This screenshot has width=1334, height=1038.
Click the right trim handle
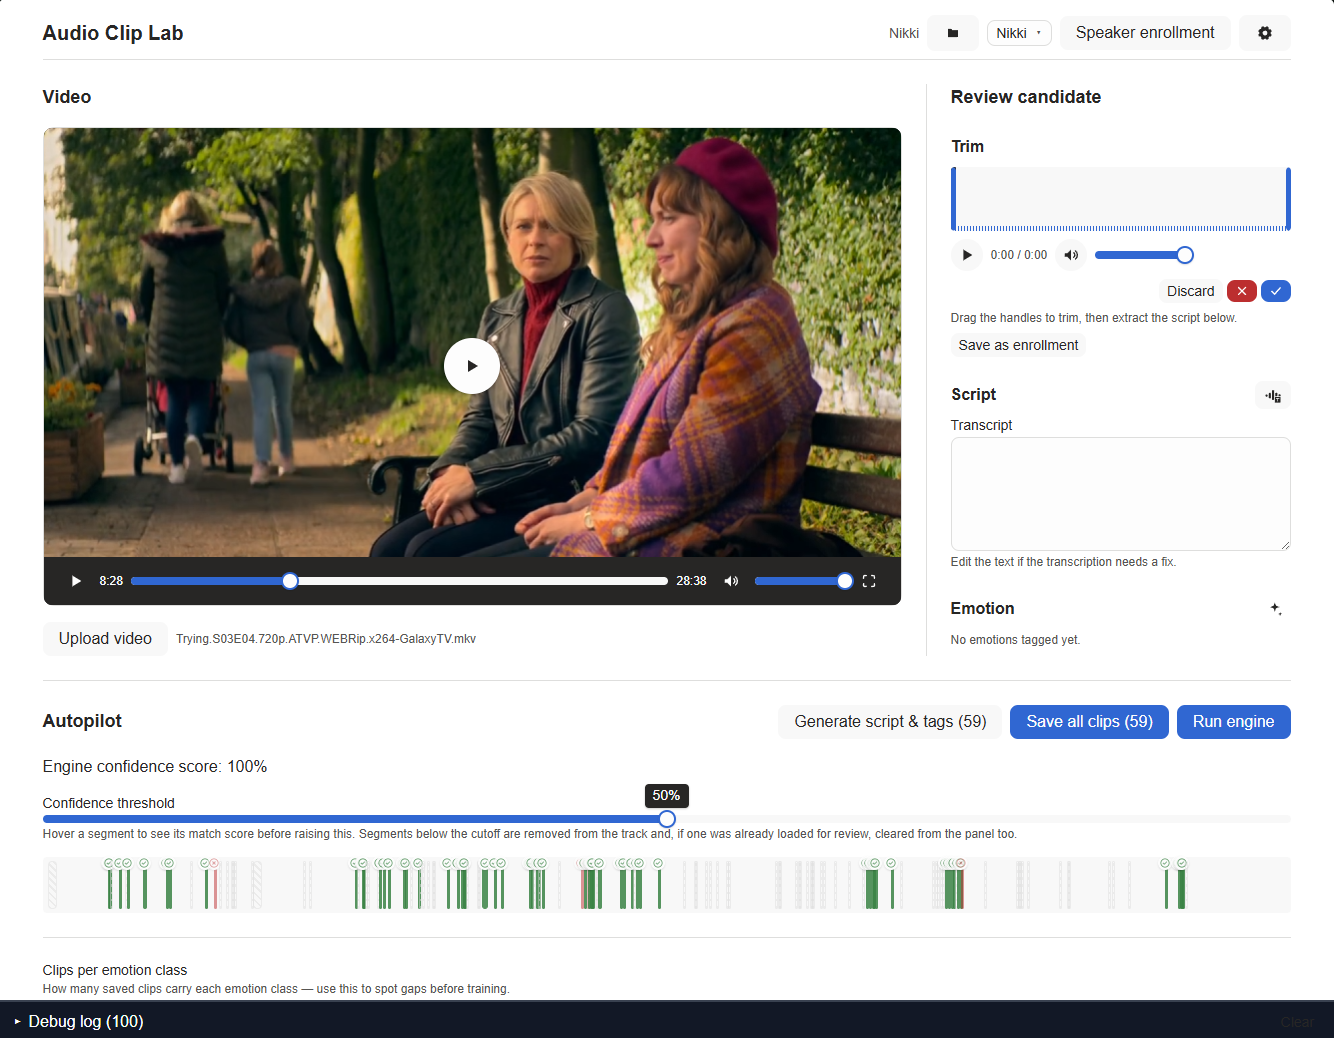click(1288, 199)
